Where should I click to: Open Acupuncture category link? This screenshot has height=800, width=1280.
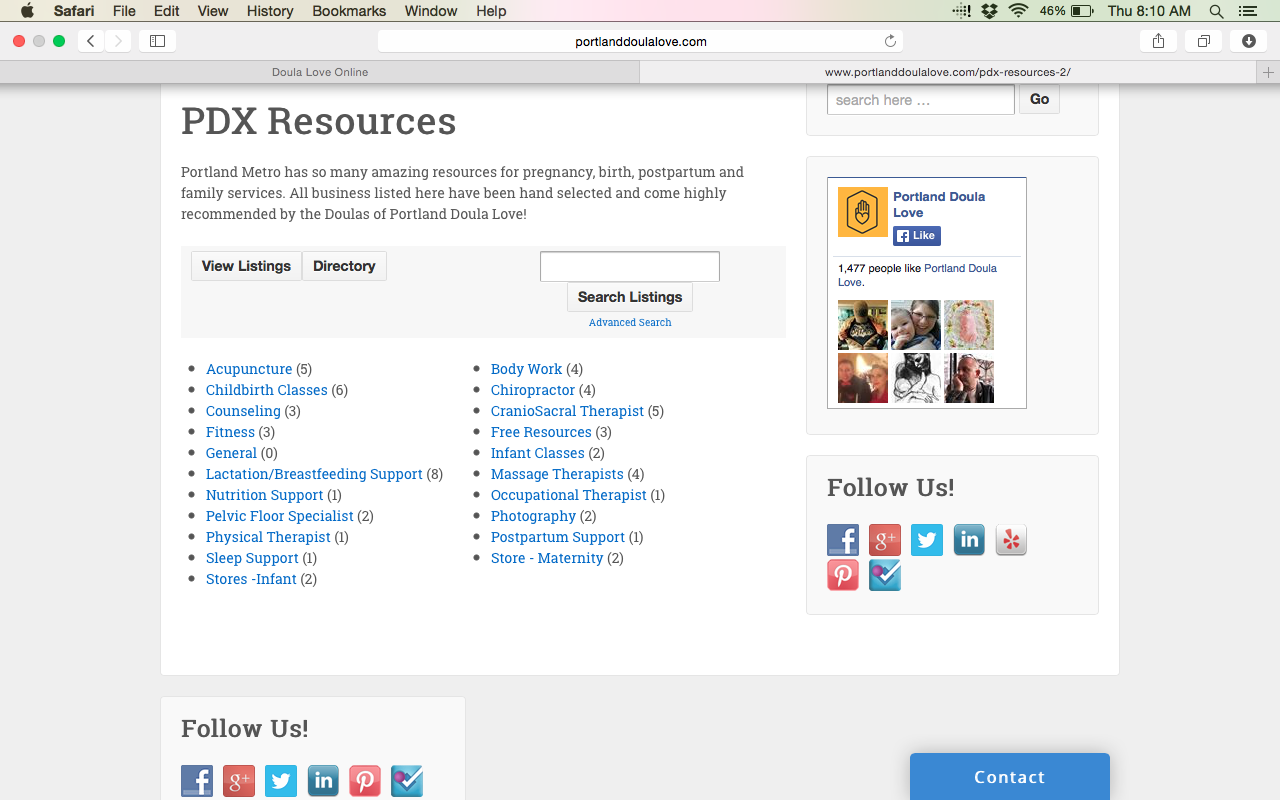[249, 369]
